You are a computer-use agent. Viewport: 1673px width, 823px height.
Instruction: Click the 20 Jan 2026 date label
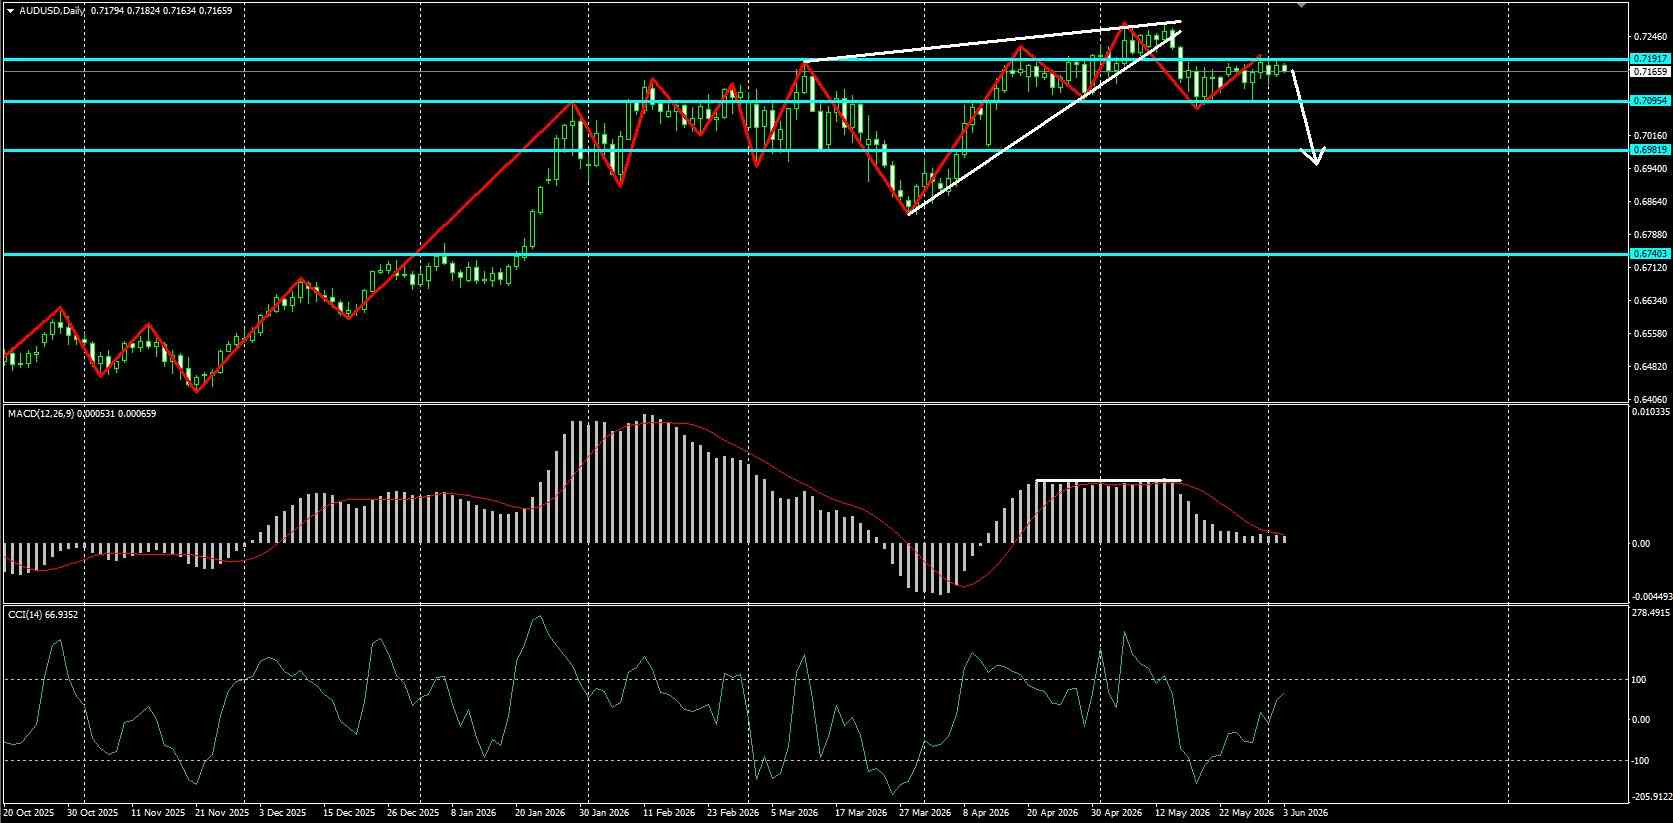pos(540,813)
